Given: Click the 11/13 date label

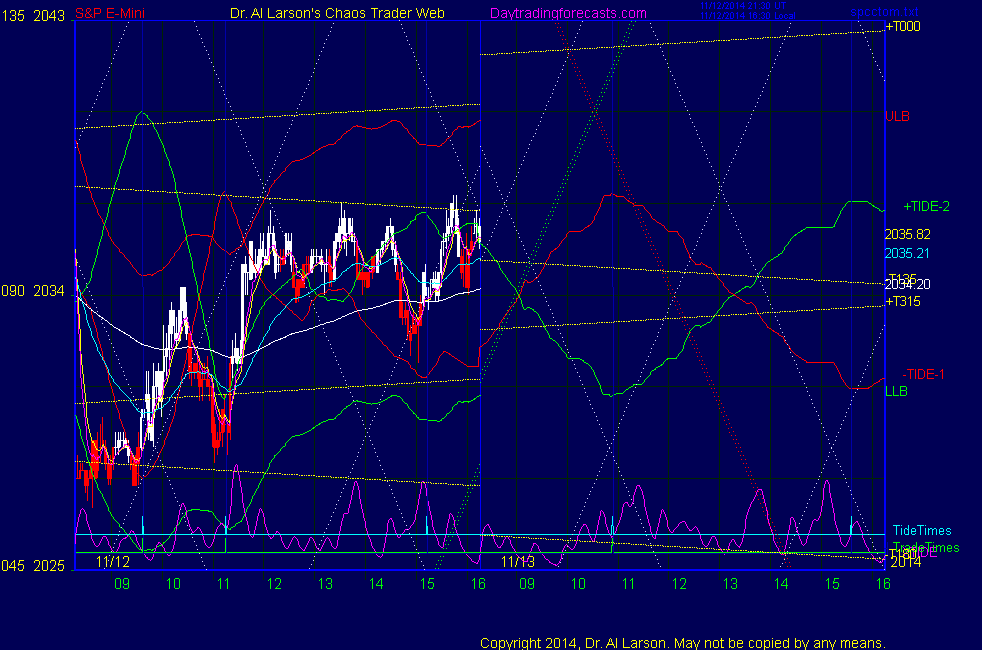Looking at the screenshot, I should 518,562.
